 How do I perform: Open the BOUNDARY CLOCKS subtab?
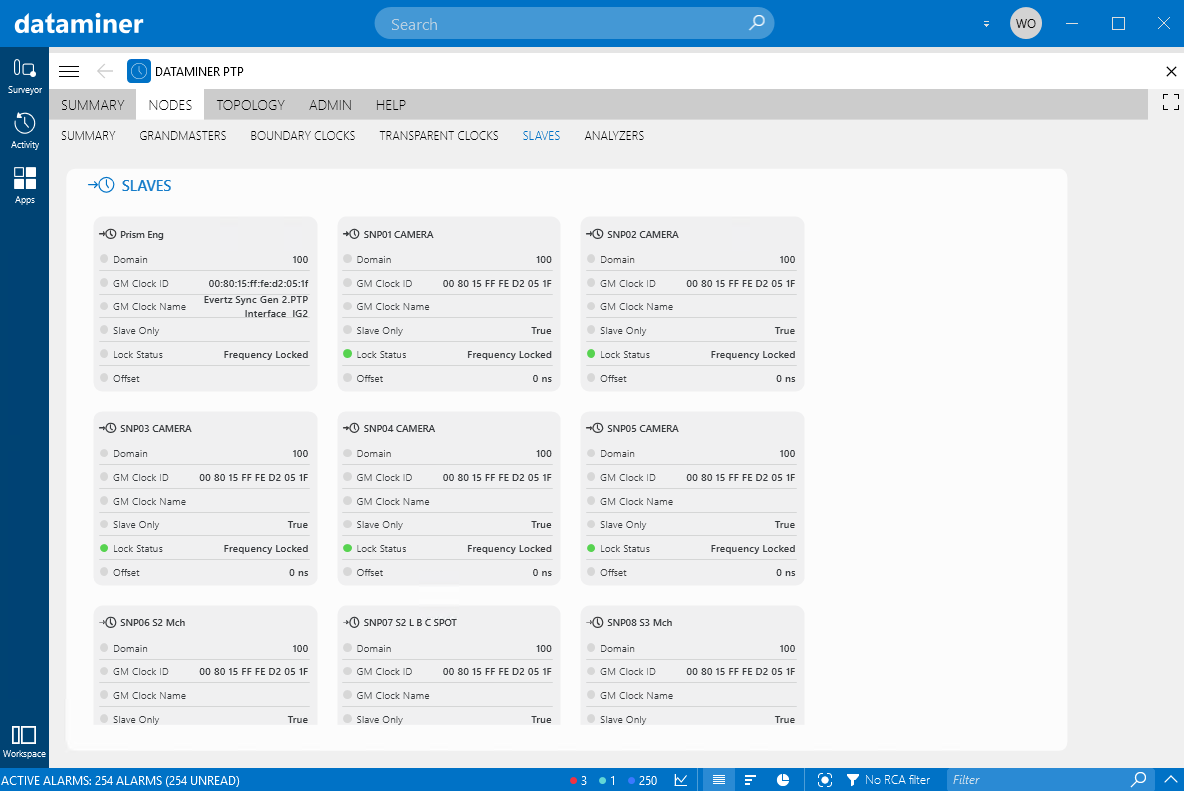[x=303, y=136]
